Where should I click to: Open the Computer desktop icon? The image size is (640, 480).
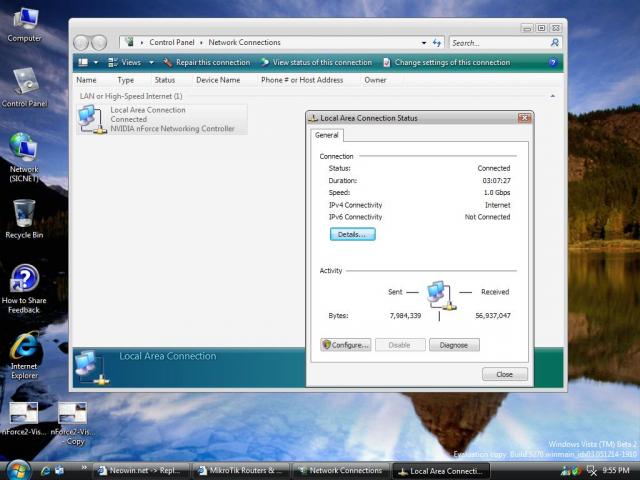click(x=25, y=25)
